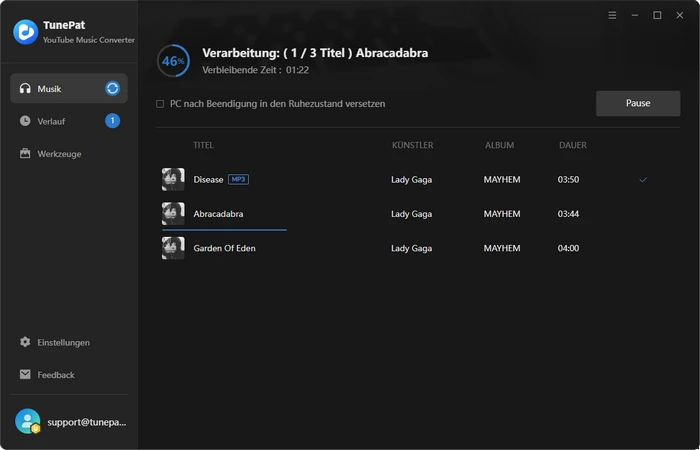Click the Pause button
700x450 pixels.
tap(638, 103)
